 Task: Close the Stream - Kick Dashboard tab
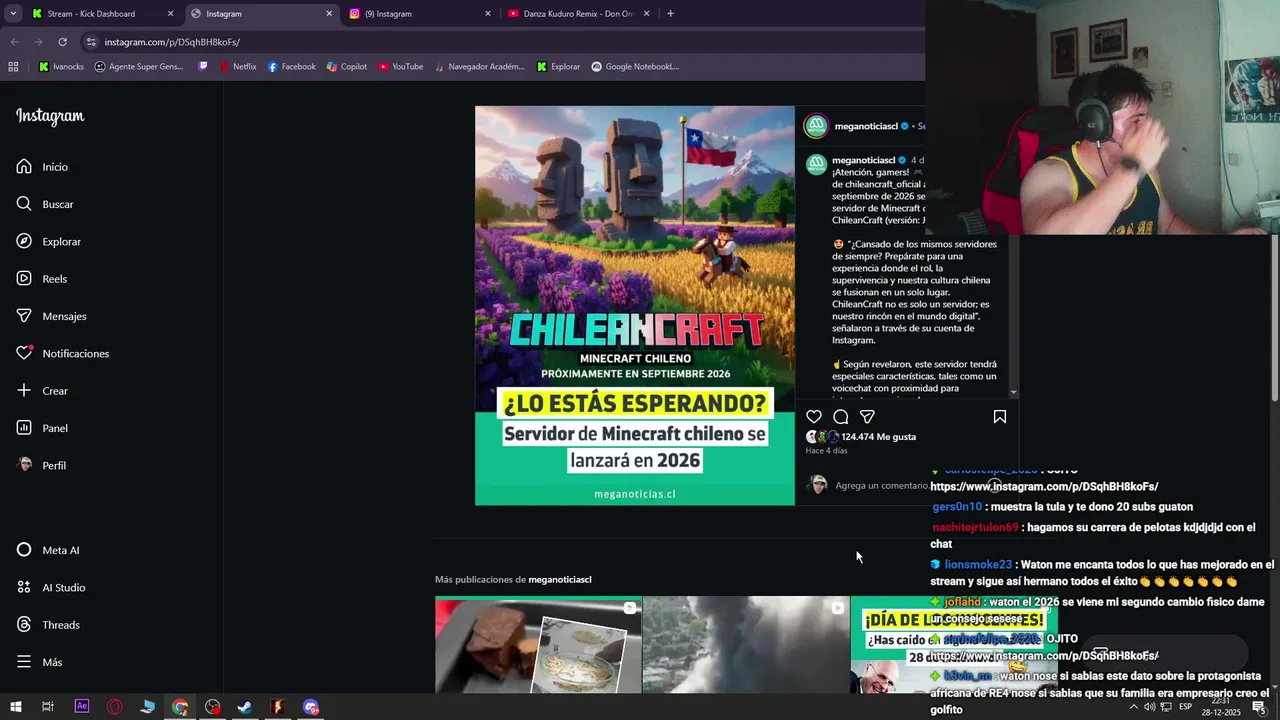tap(170, 14)
